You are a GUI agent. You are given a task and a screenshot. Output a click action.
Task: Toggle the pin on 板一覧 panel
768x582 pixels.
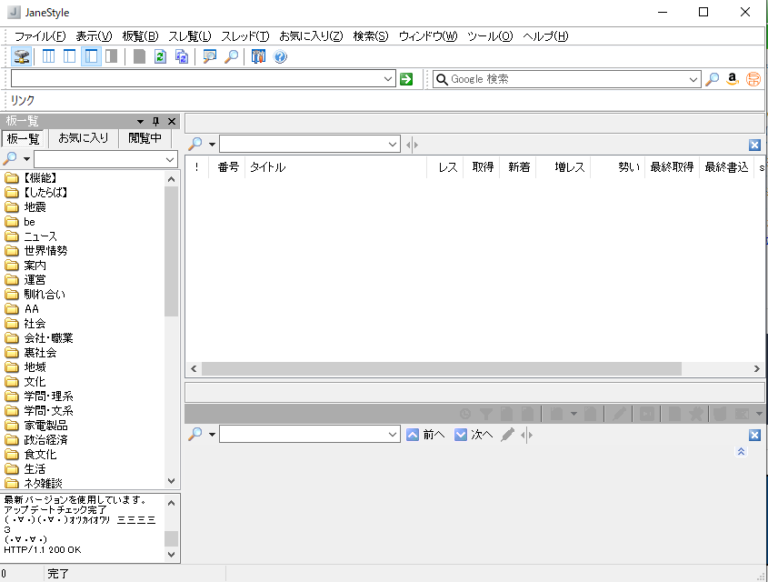tap(156, 121)
